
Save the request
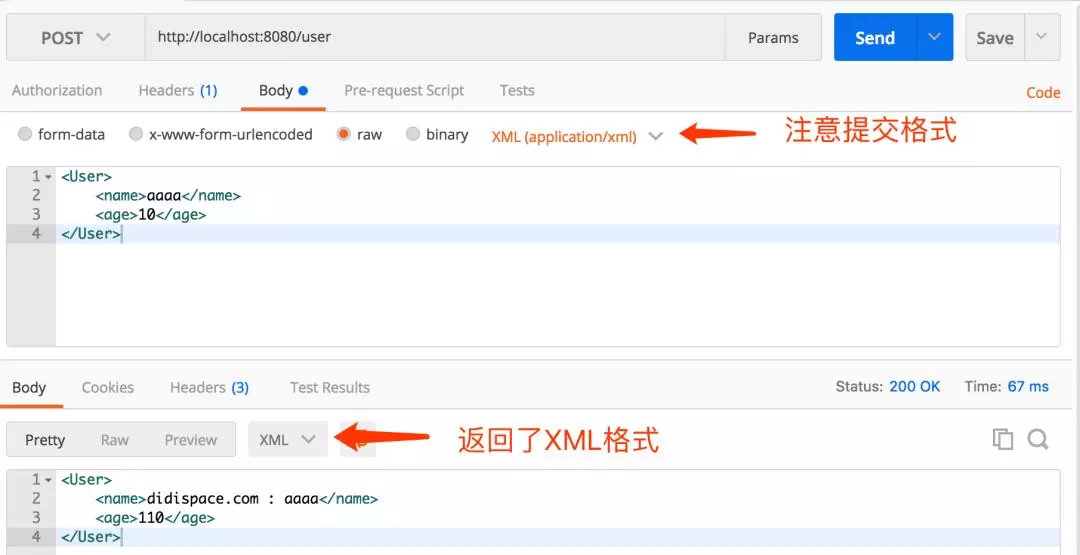(995, 37)
